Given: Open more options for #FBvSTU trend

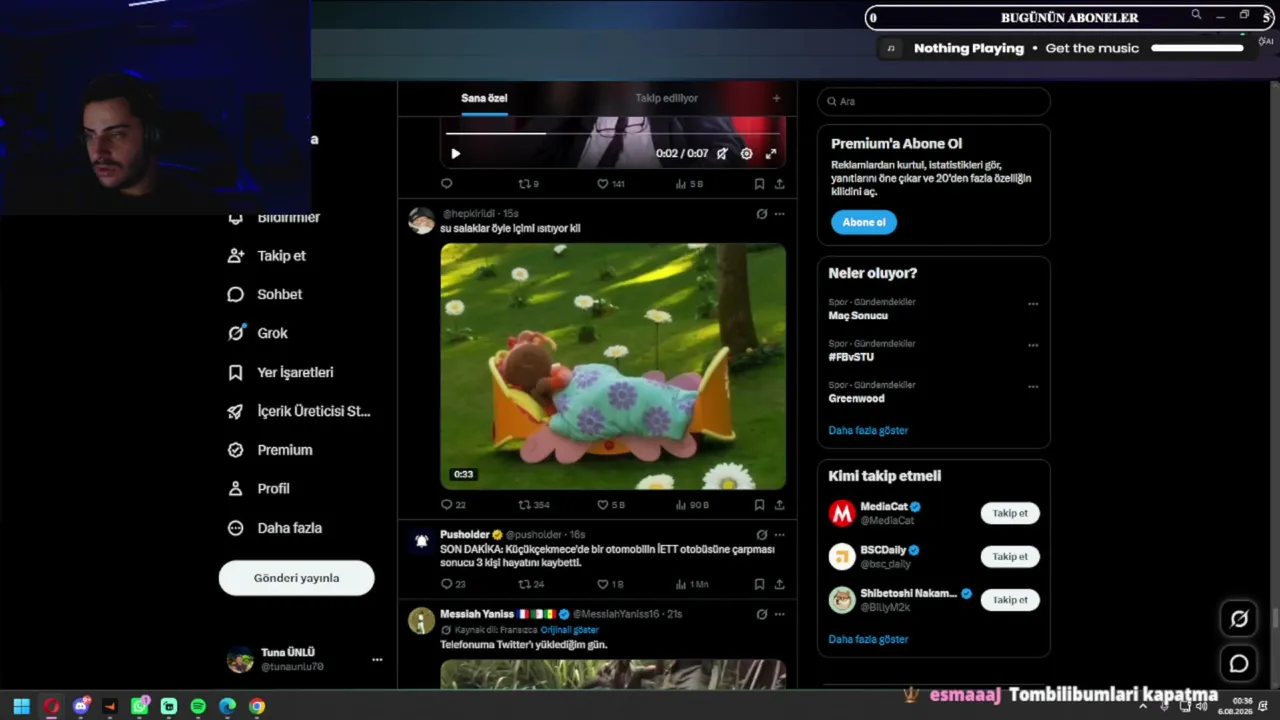Looking at the screenshot, I should (1033, 345).
